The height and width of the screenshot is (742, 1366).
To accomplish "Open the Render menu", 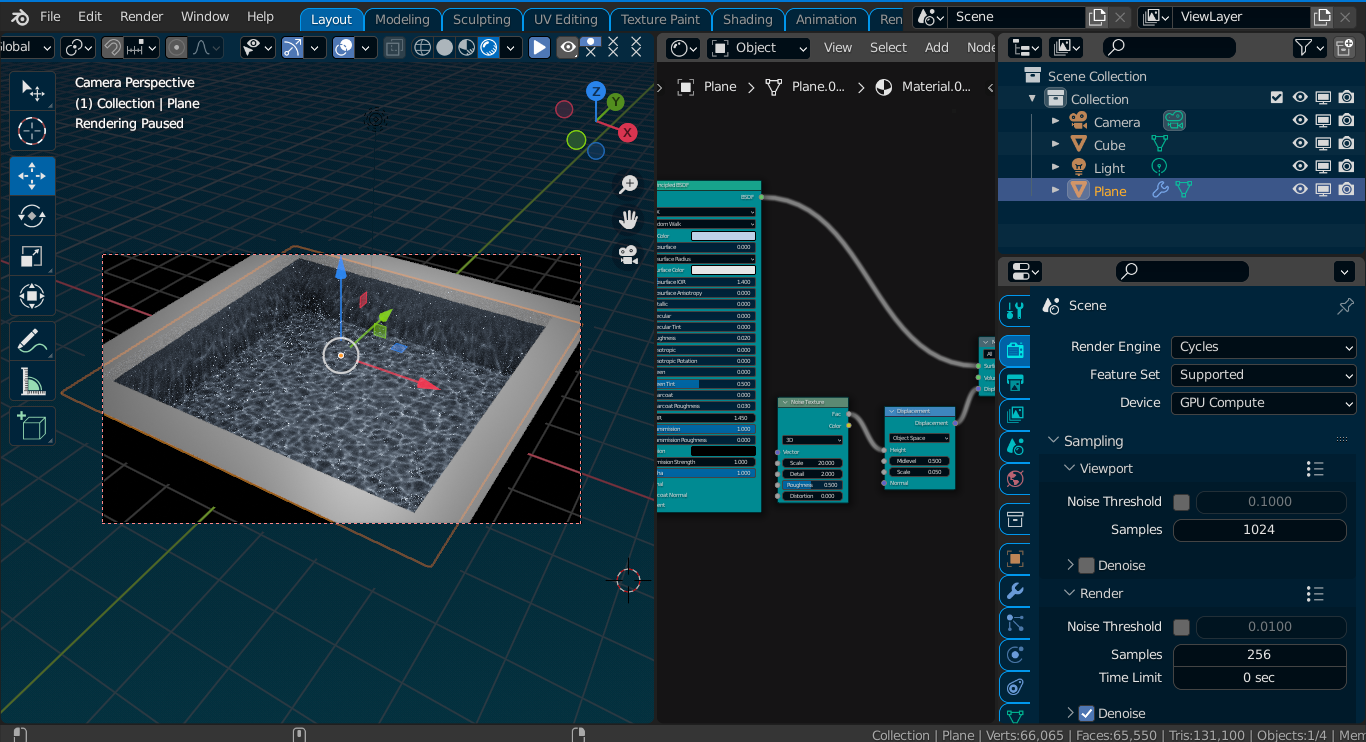I will click(141, 17).
